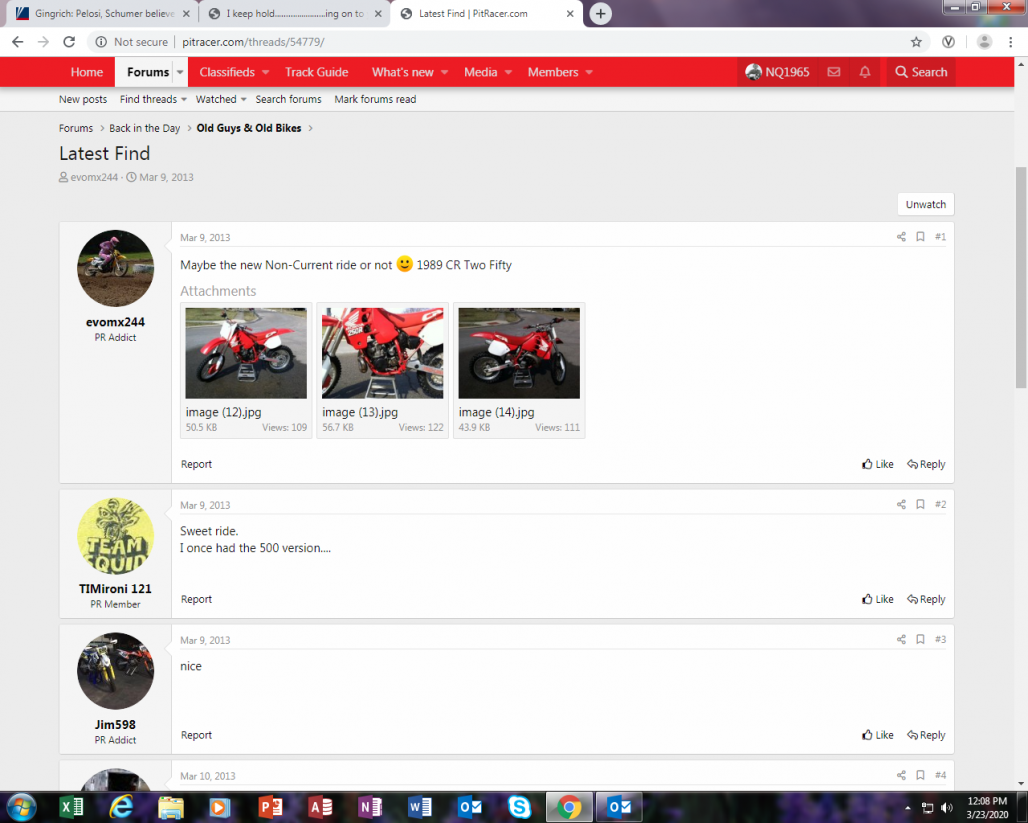
Task: Open Excel from the taskbar
Action: 72,807
